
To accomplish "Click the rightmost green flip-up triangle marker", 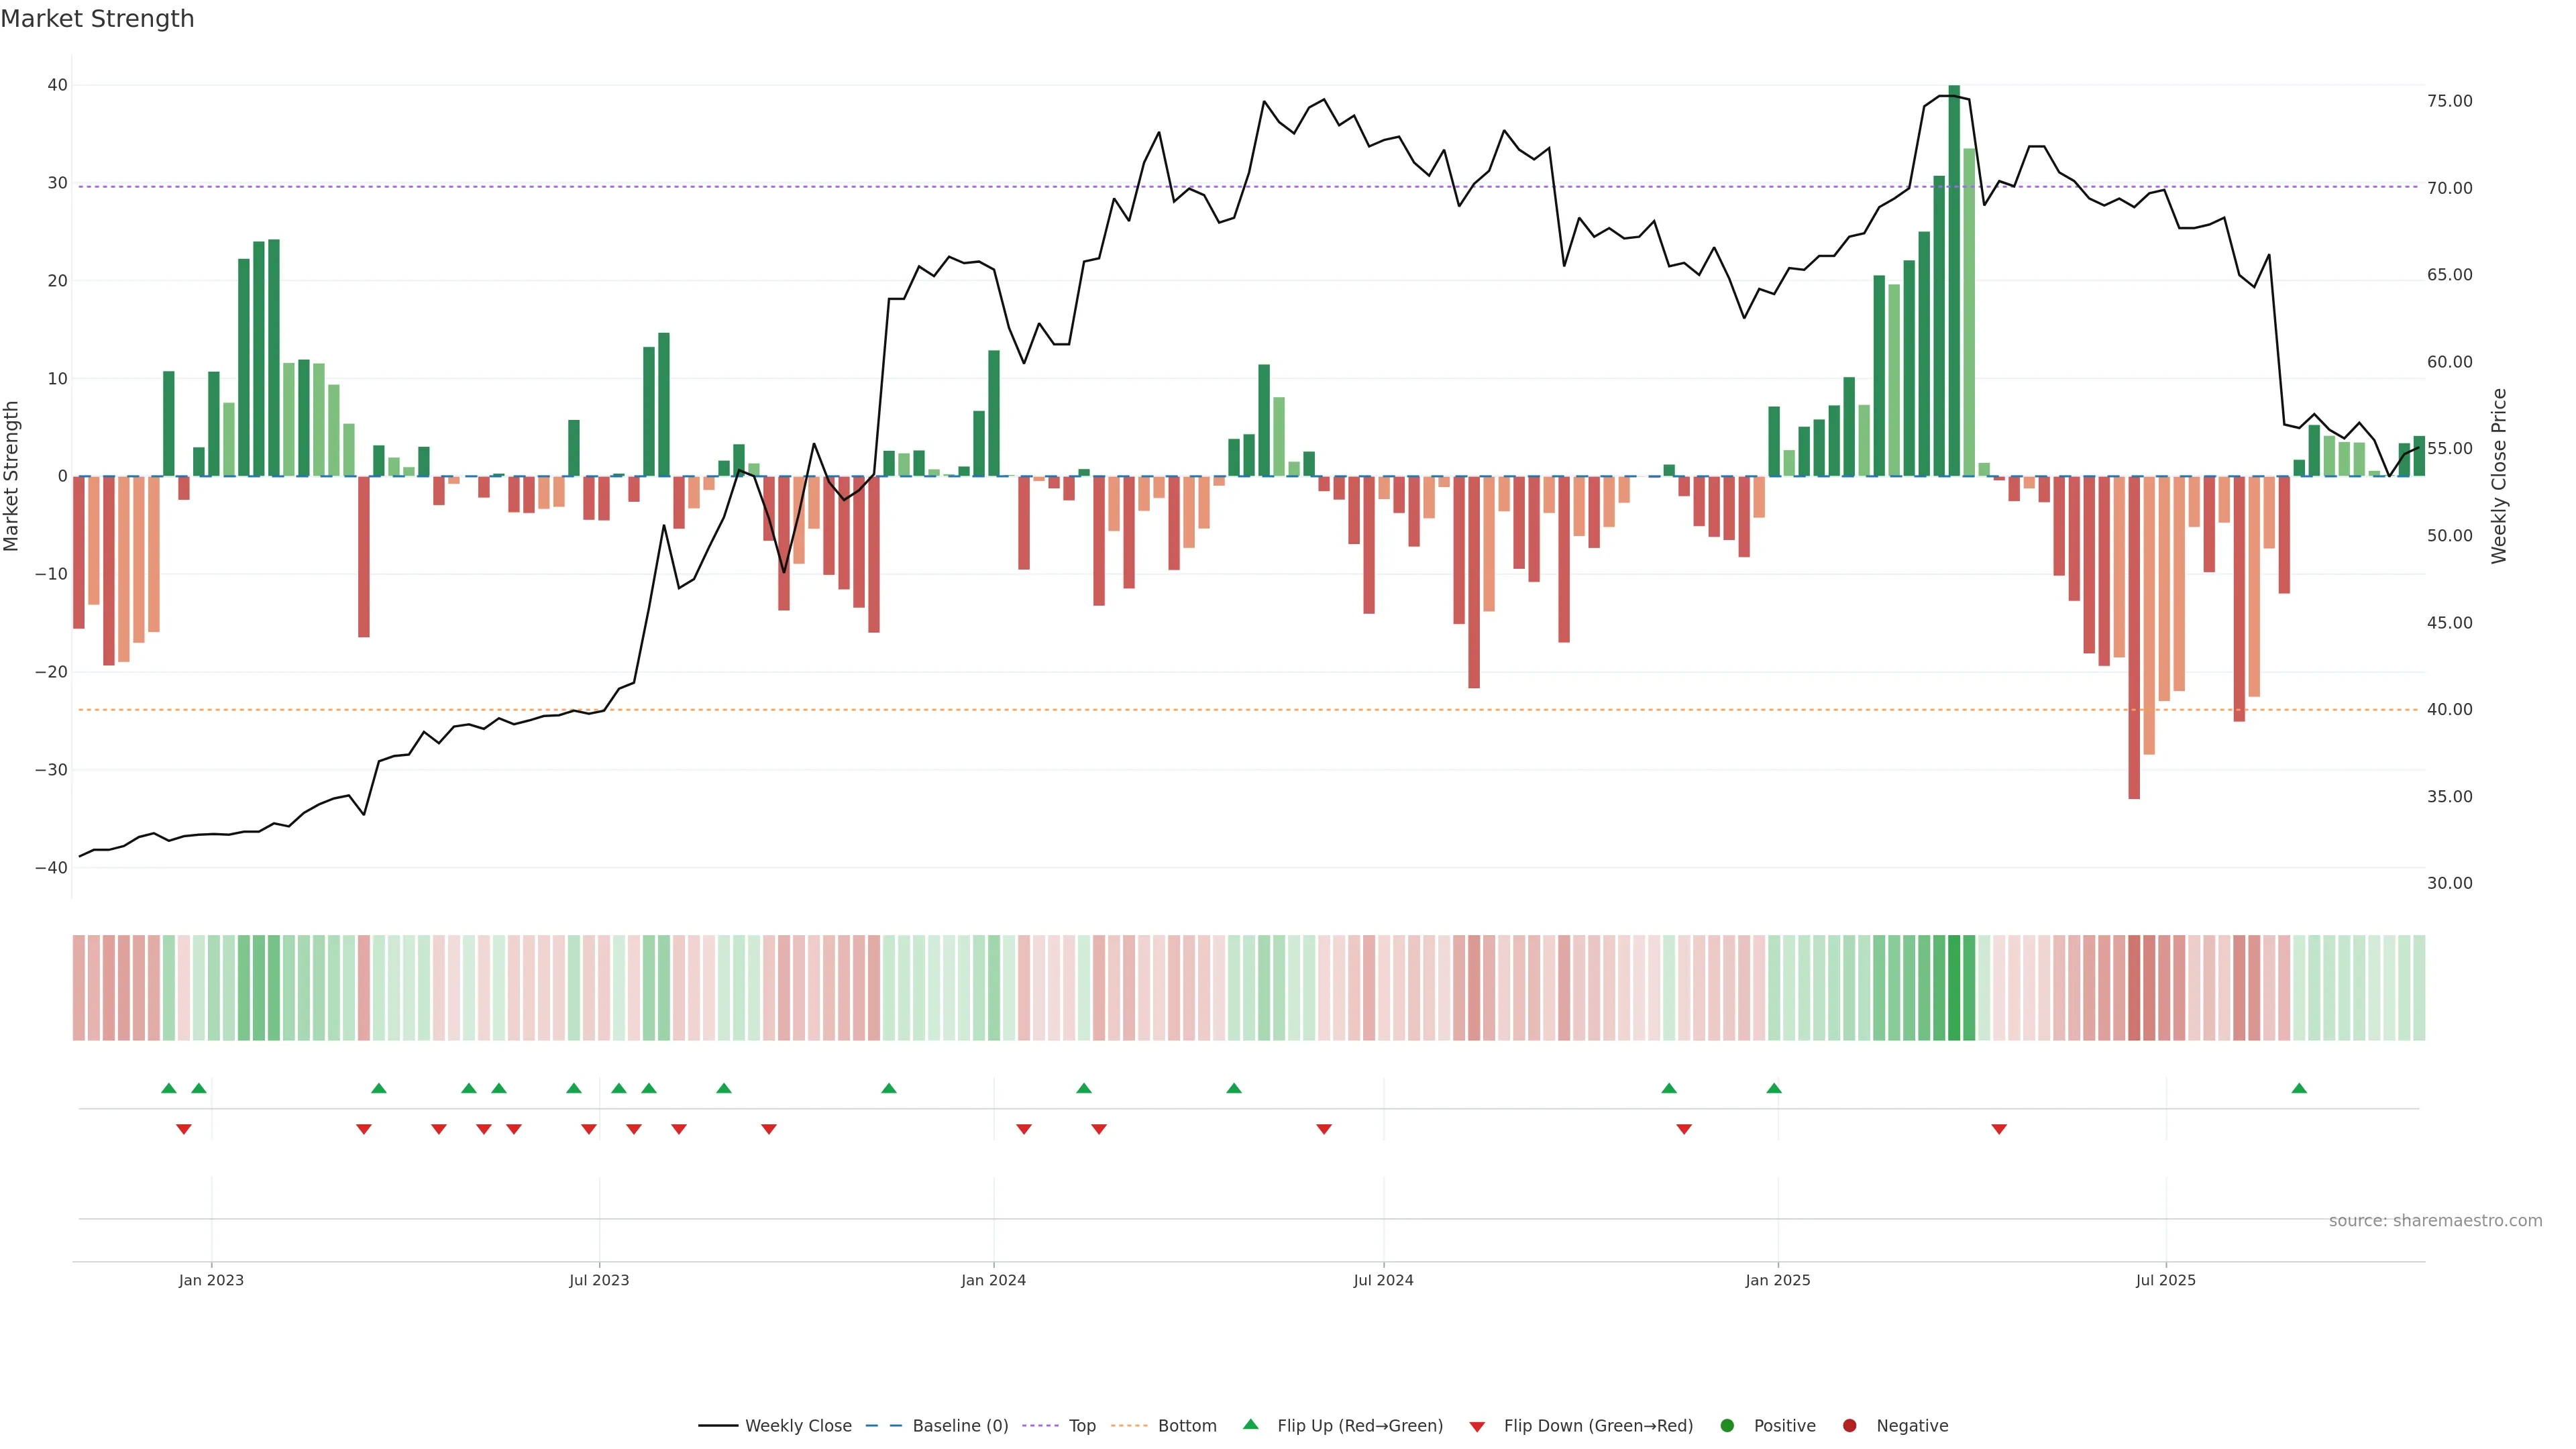I will [x=2299, y=1088].
